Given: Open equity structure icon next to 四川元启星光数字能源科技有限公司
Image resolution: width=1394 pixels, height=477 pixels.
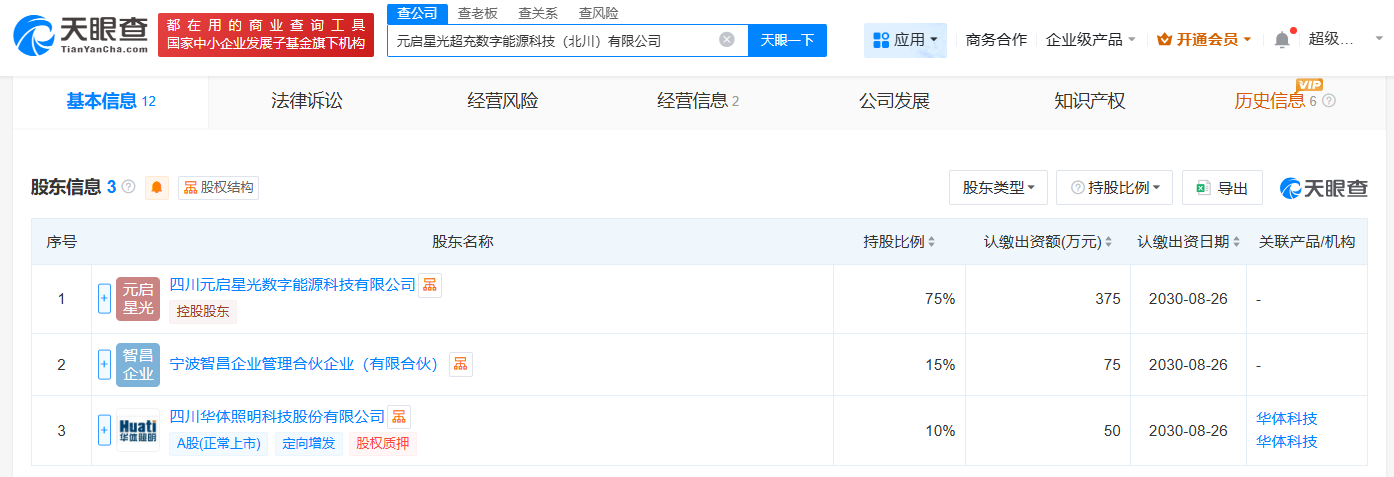Looking at the screenshot, I should tap(429, 285).
